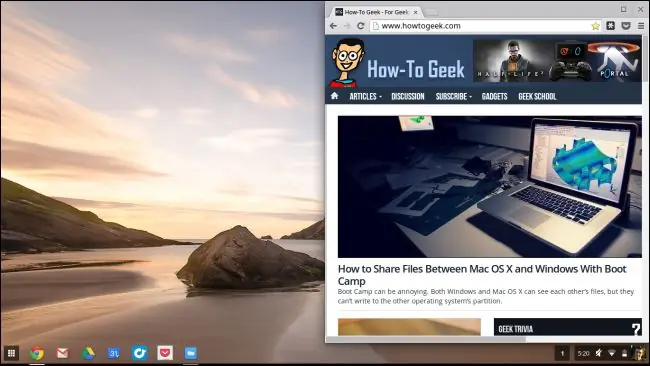Open Google Drive shelf icon
The image size is (650, 366).
(88, 353)
